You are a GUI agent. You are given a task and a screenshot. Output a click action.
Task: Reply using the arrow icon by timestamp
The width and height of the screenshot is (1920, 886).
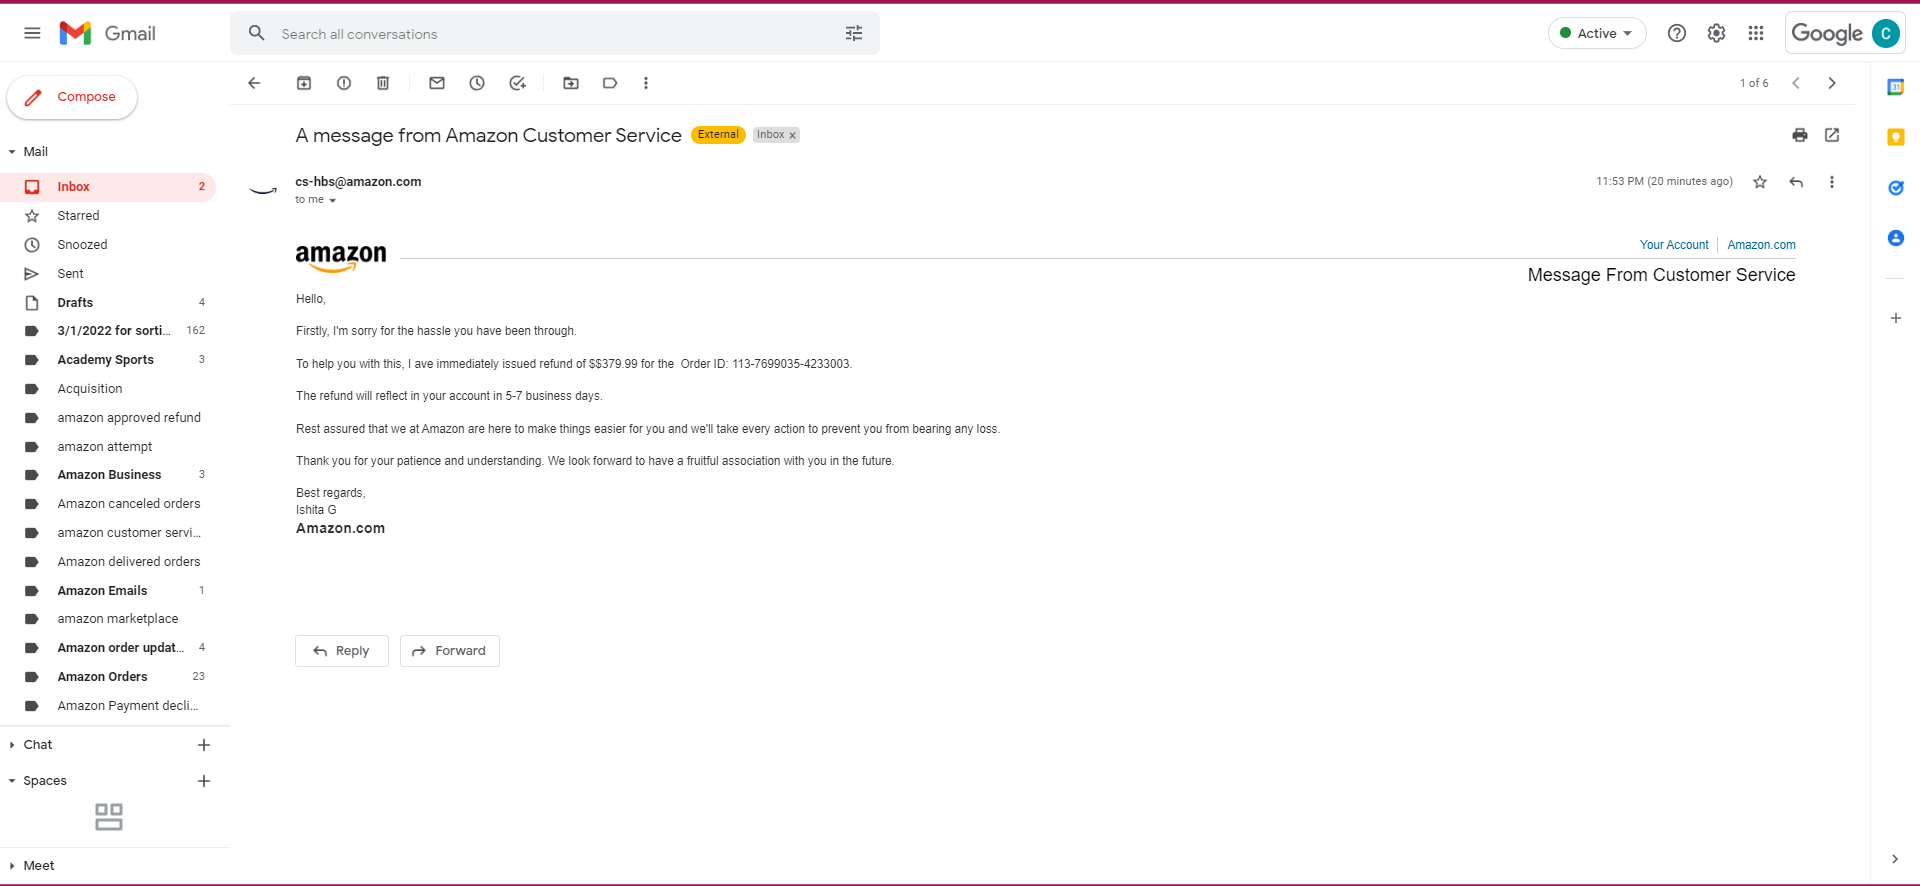[x=1796, y=182]
